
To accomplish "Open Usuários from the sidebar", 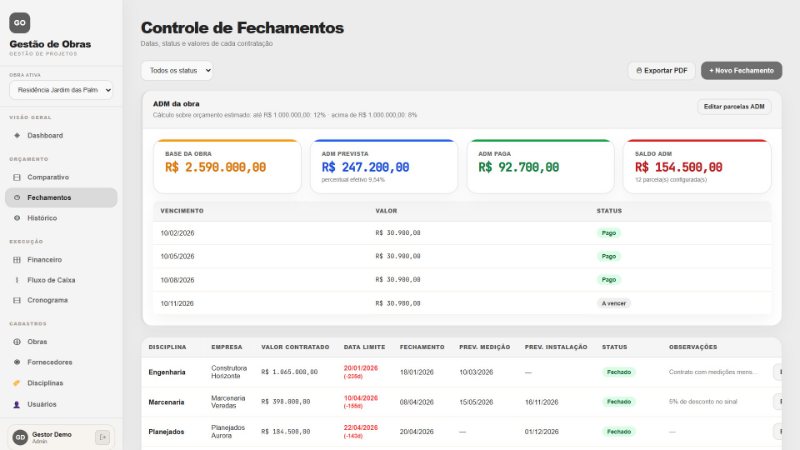I will pyautogui.click(x=61, y=404).
